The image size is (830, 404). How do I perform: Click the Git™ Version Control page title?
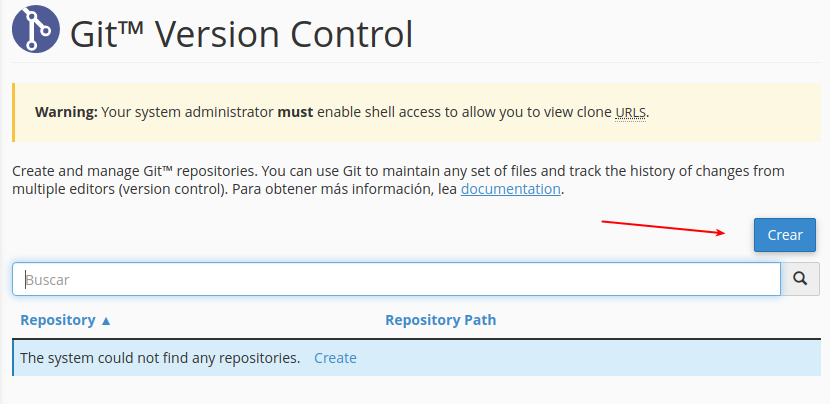point(241,35)
